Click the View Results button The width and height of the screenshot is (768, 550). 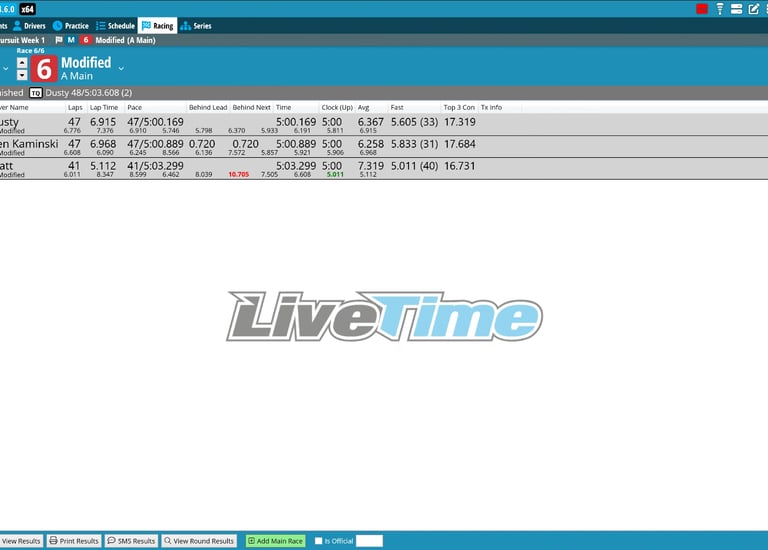21,541
